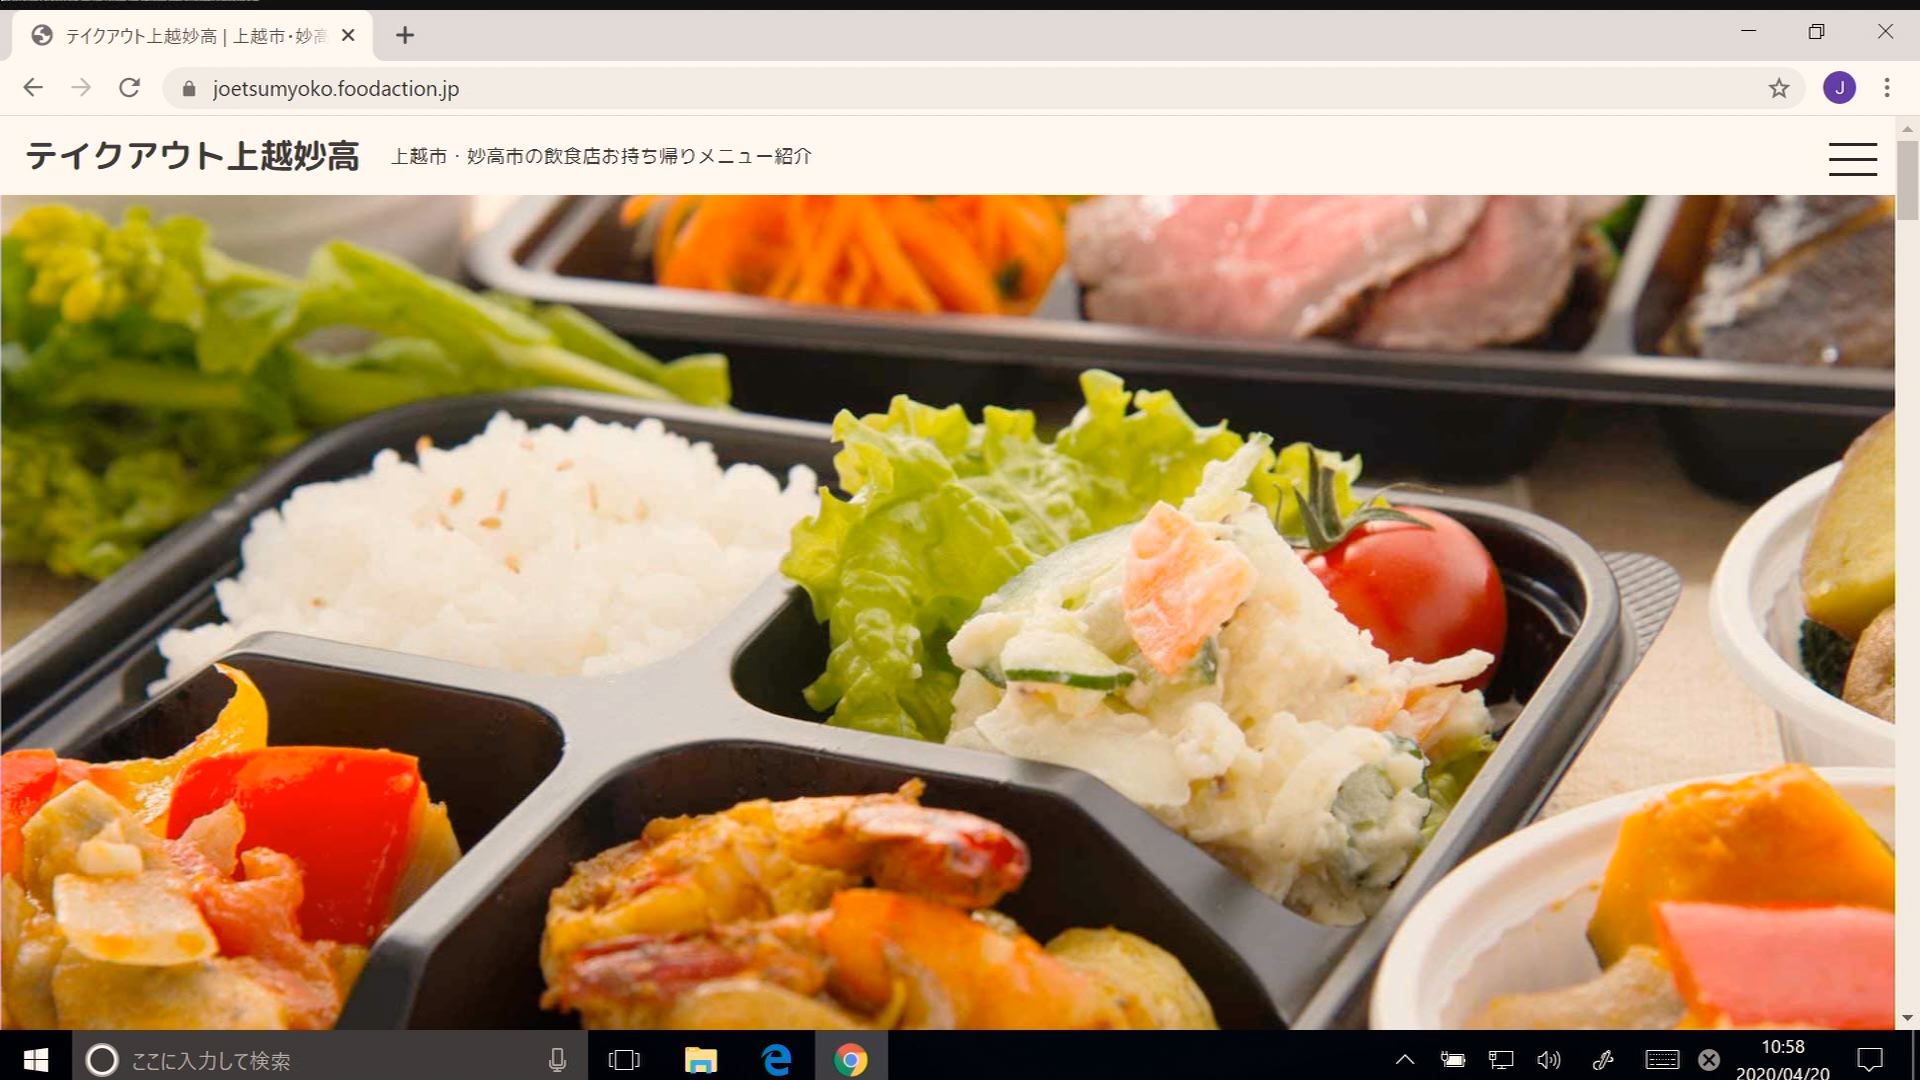The image size is (1920, 1080).
Task: Open File Explorer from the taskbar
Action: (x=700, y=1060)
